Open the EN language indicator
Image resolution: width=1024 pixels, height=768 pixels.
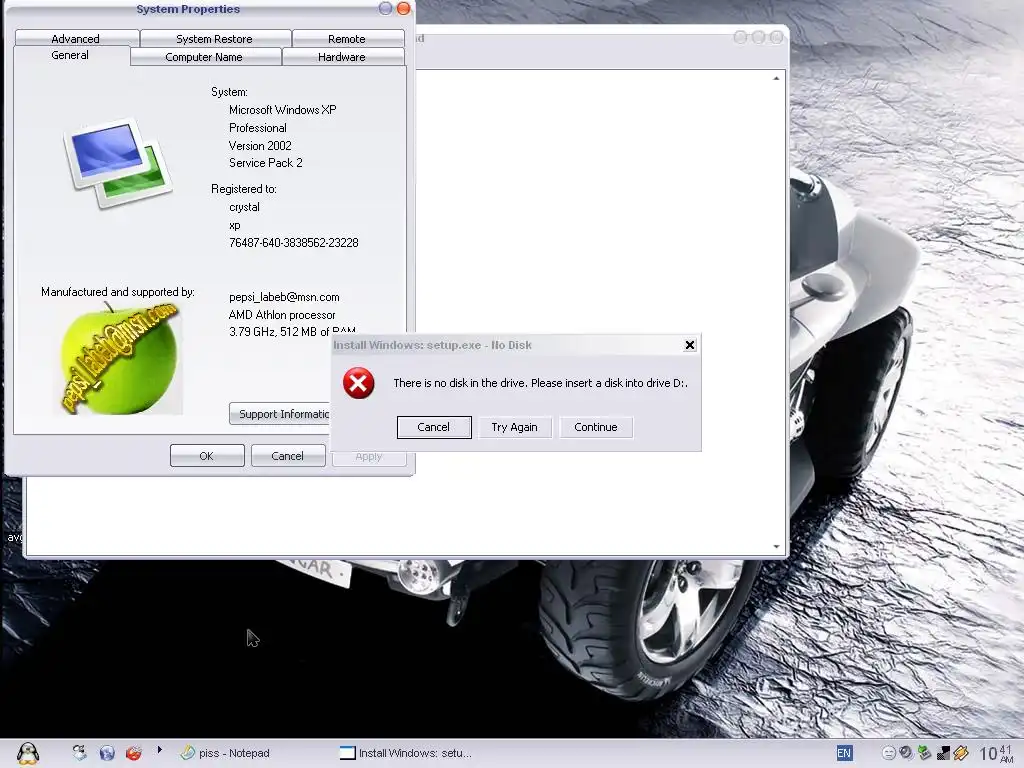tap(844, 753)
